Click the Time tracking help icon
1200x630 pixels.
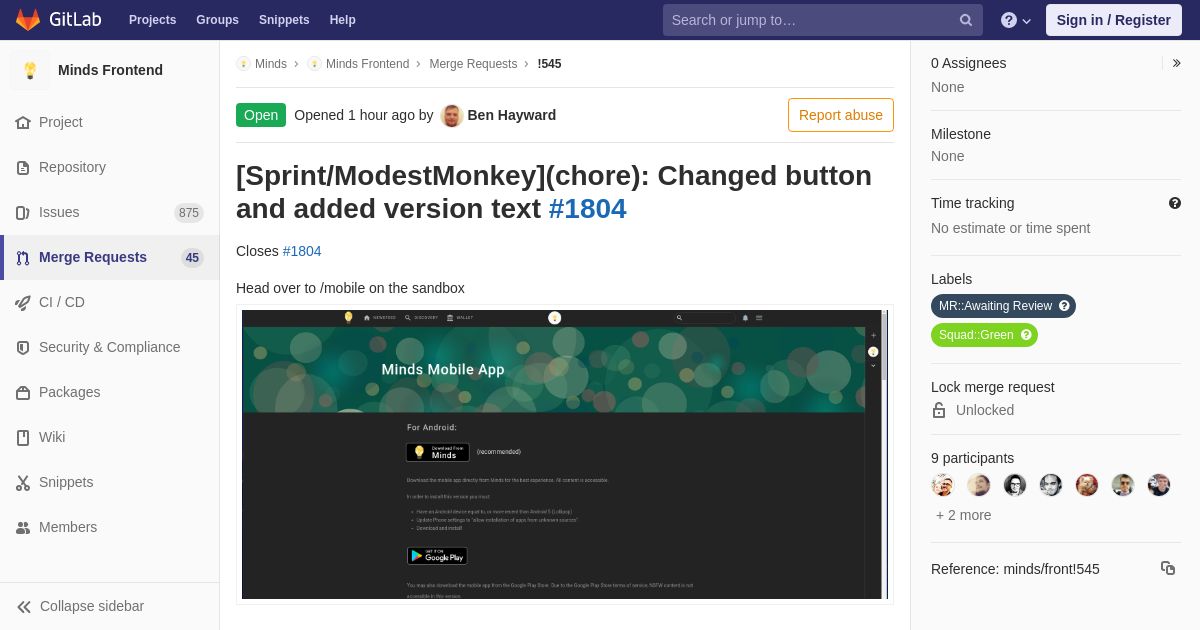point(1175,203)
